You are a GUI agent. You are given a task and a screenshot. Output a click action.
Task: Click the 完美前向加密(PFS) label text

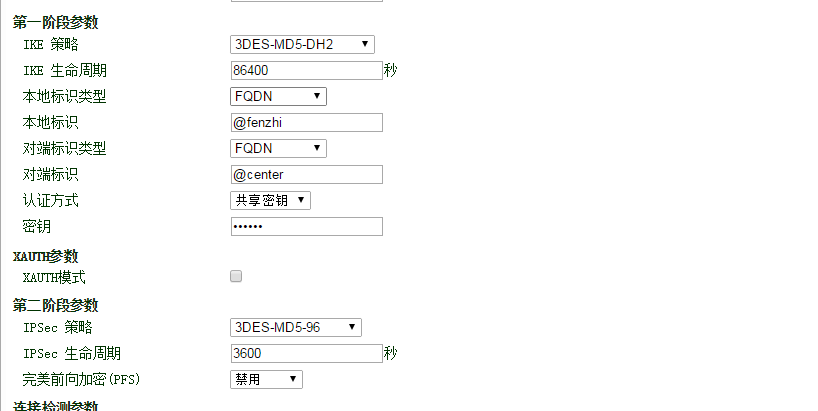[78, 380]
